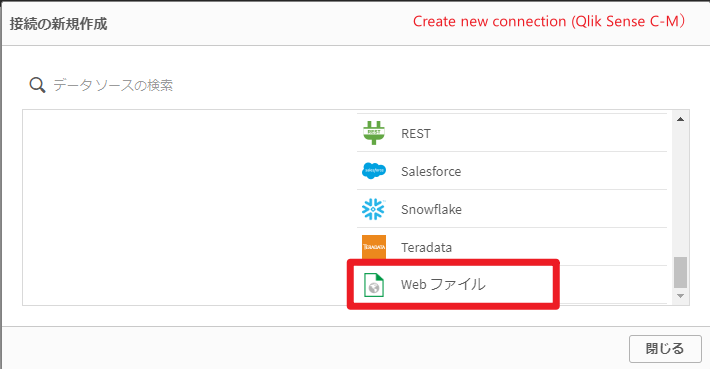The image size is (710, 369).
Task: Click the REST connector plug icon
Action: point(374,133)
